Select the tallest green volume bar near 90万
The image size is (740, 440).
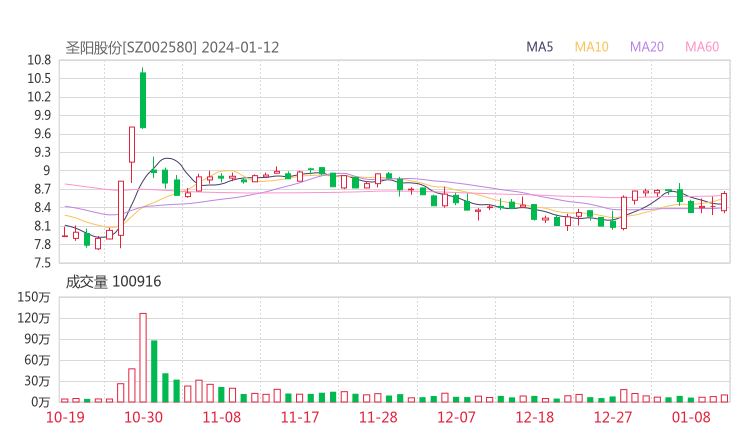coord(154,371)
